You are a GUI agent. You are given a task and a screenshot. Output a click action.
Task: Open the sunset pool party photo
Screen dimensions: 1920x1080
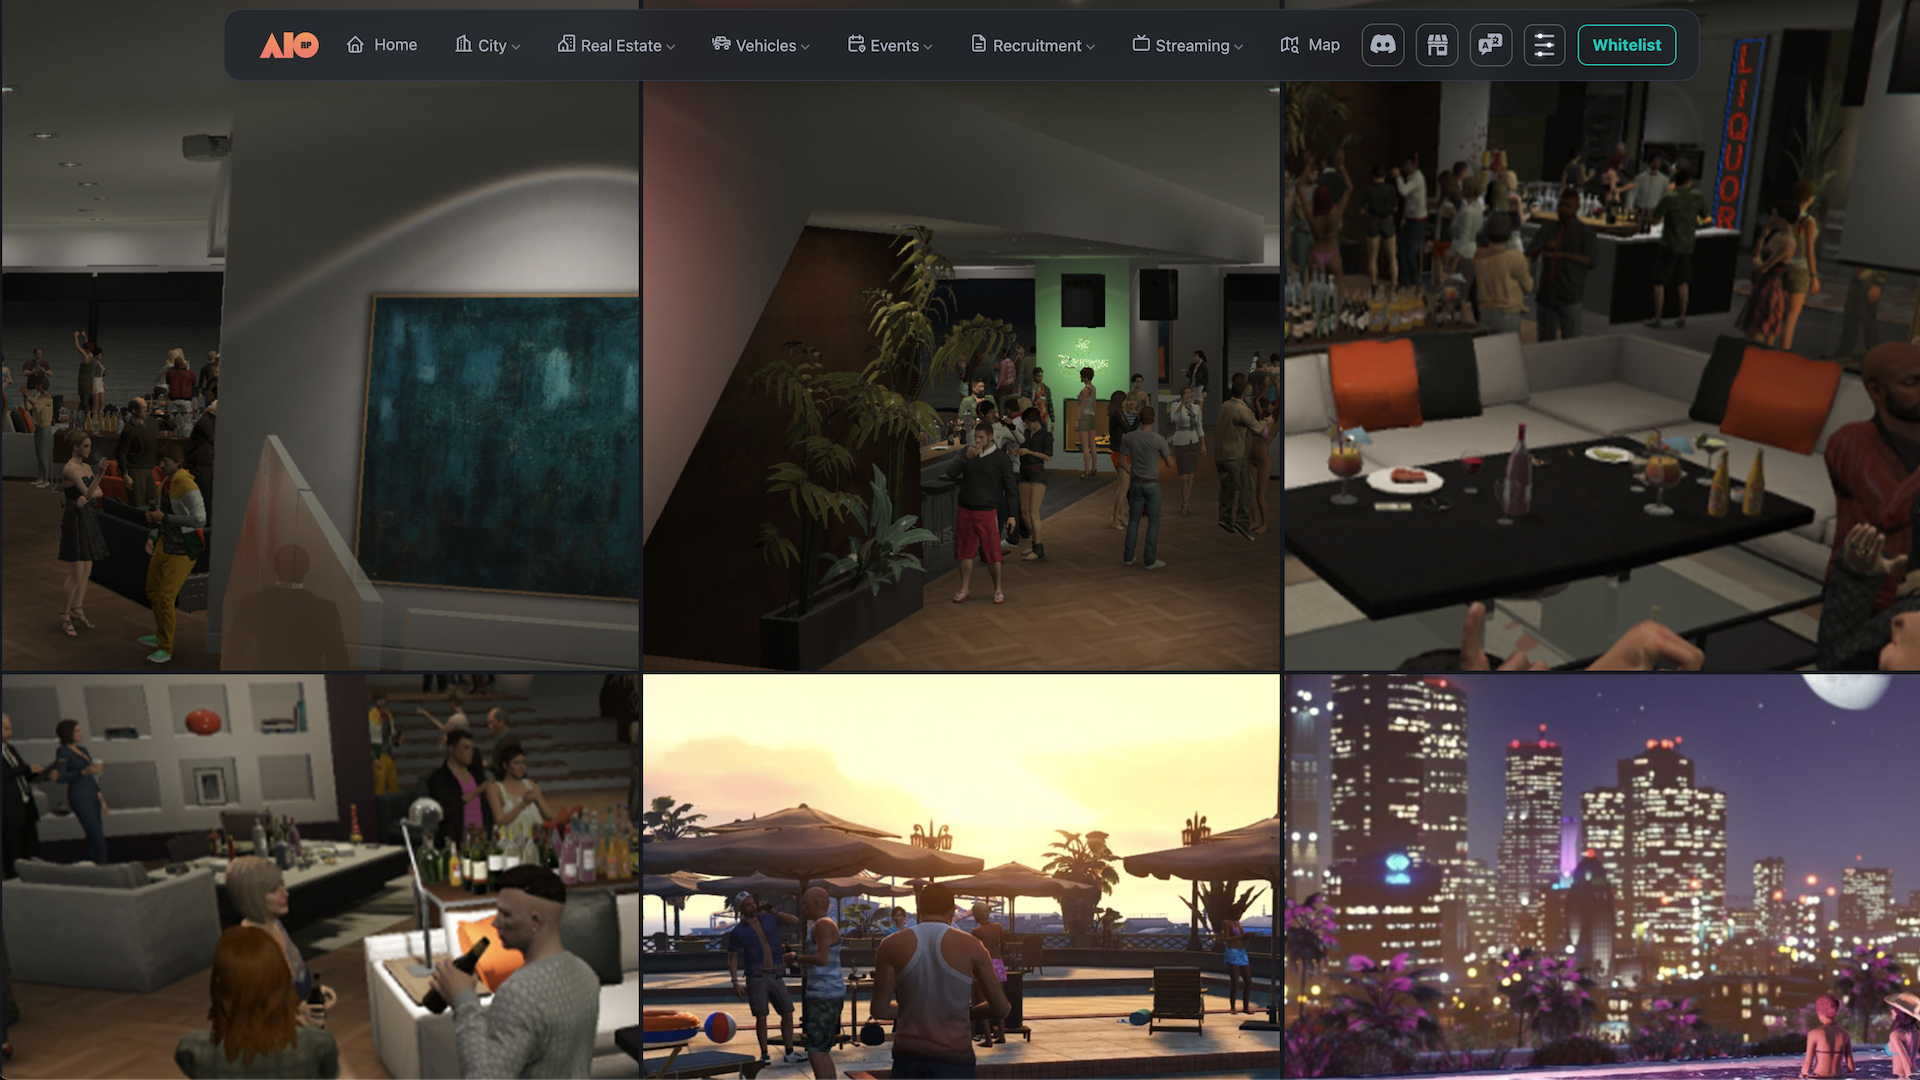coord(961,876)
